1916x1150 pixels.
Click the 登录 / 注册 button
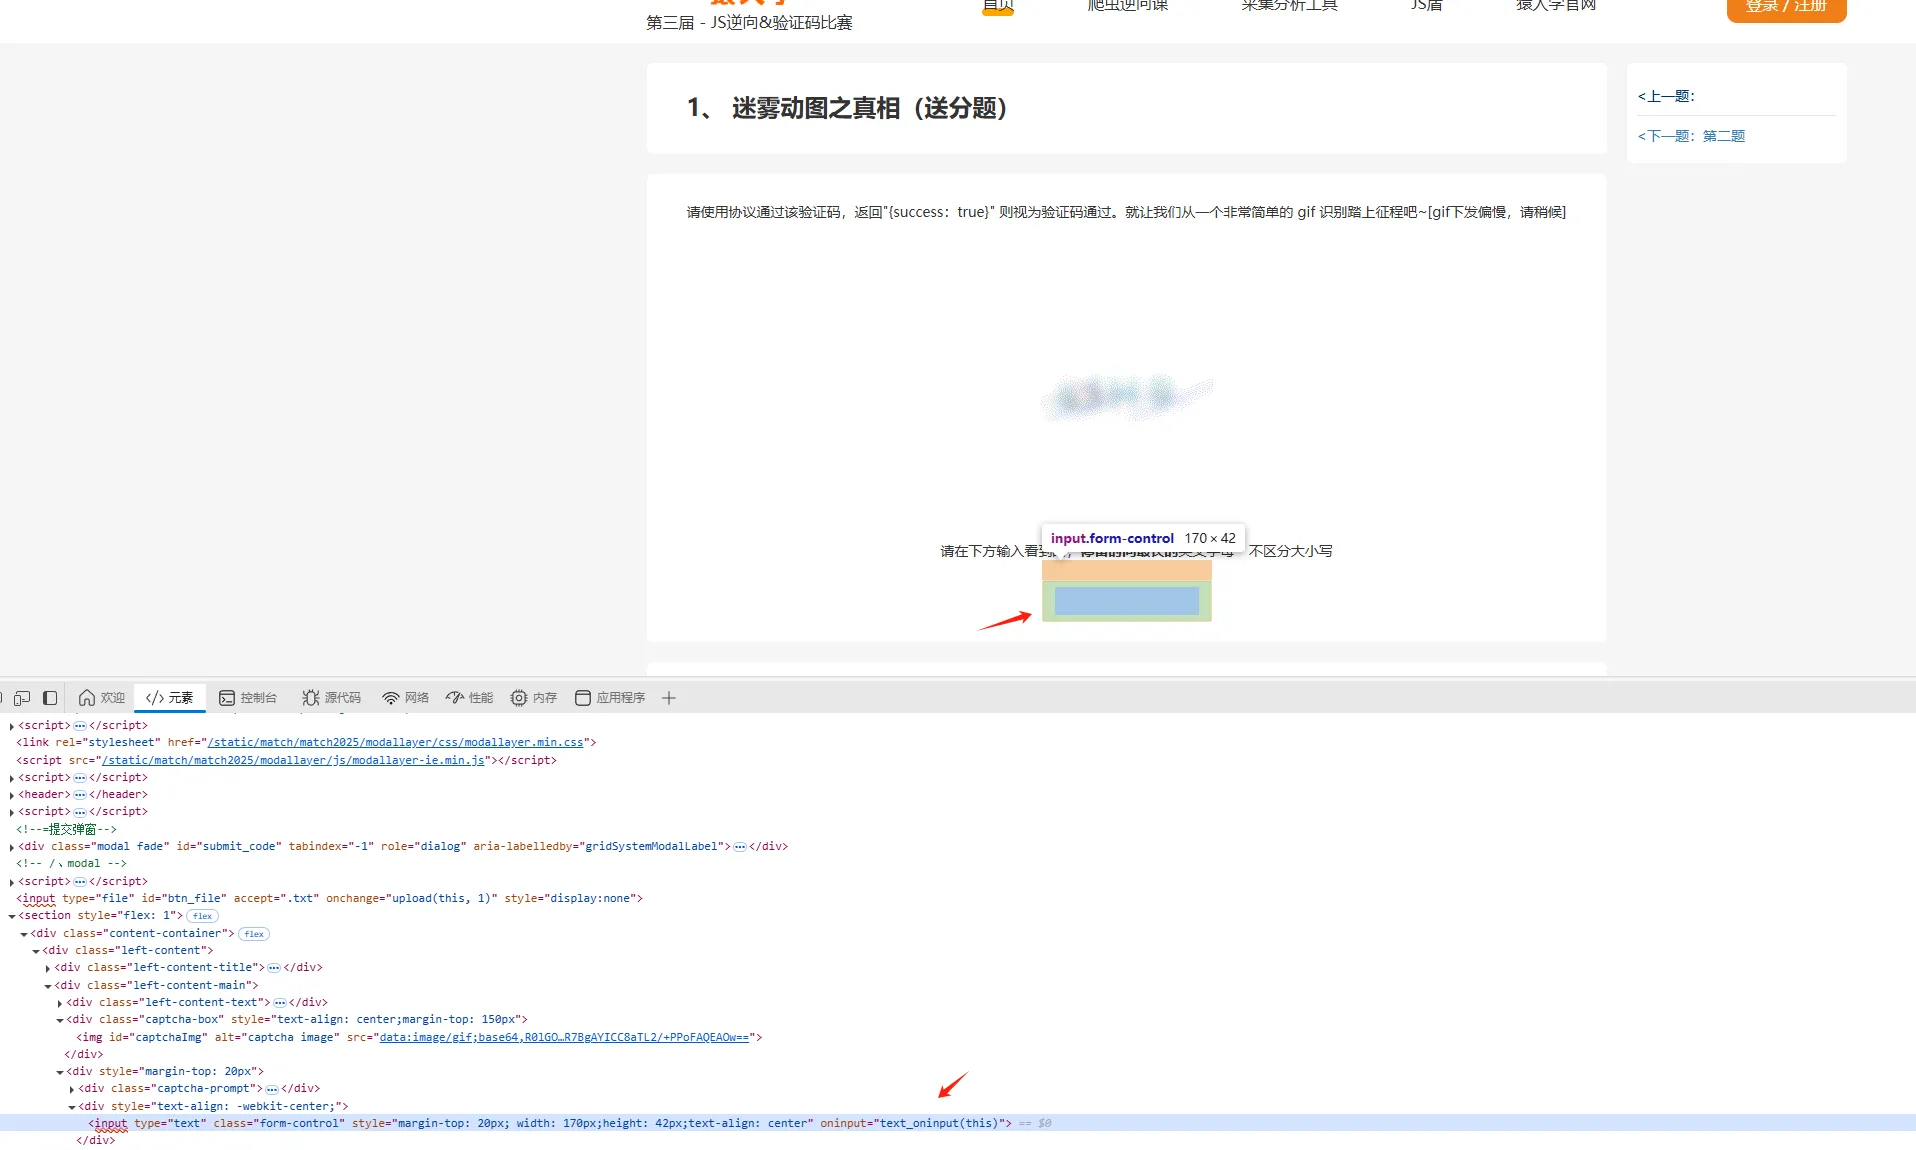coord(1786,8)
